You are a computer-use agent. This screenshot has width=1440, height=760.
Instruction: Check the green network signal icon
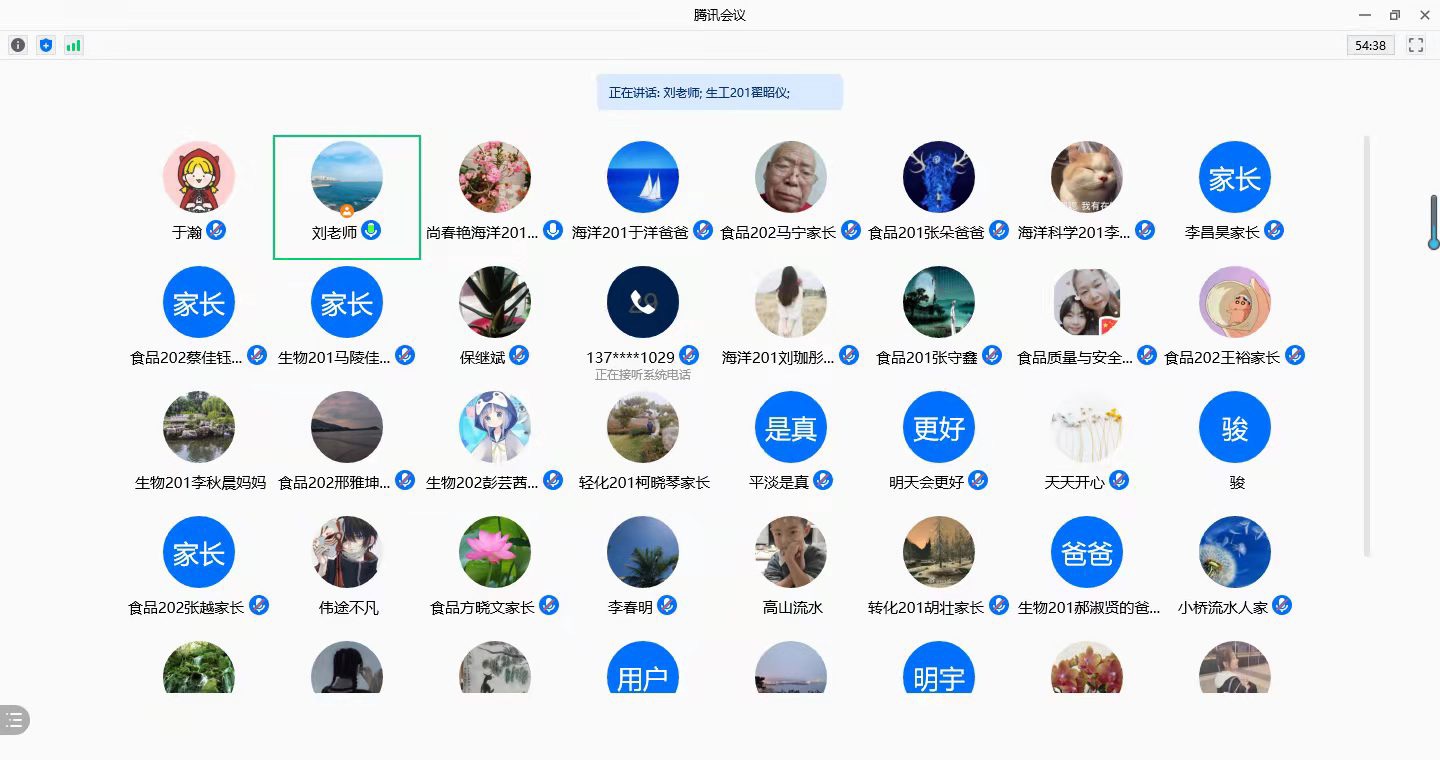coord(73,45)
